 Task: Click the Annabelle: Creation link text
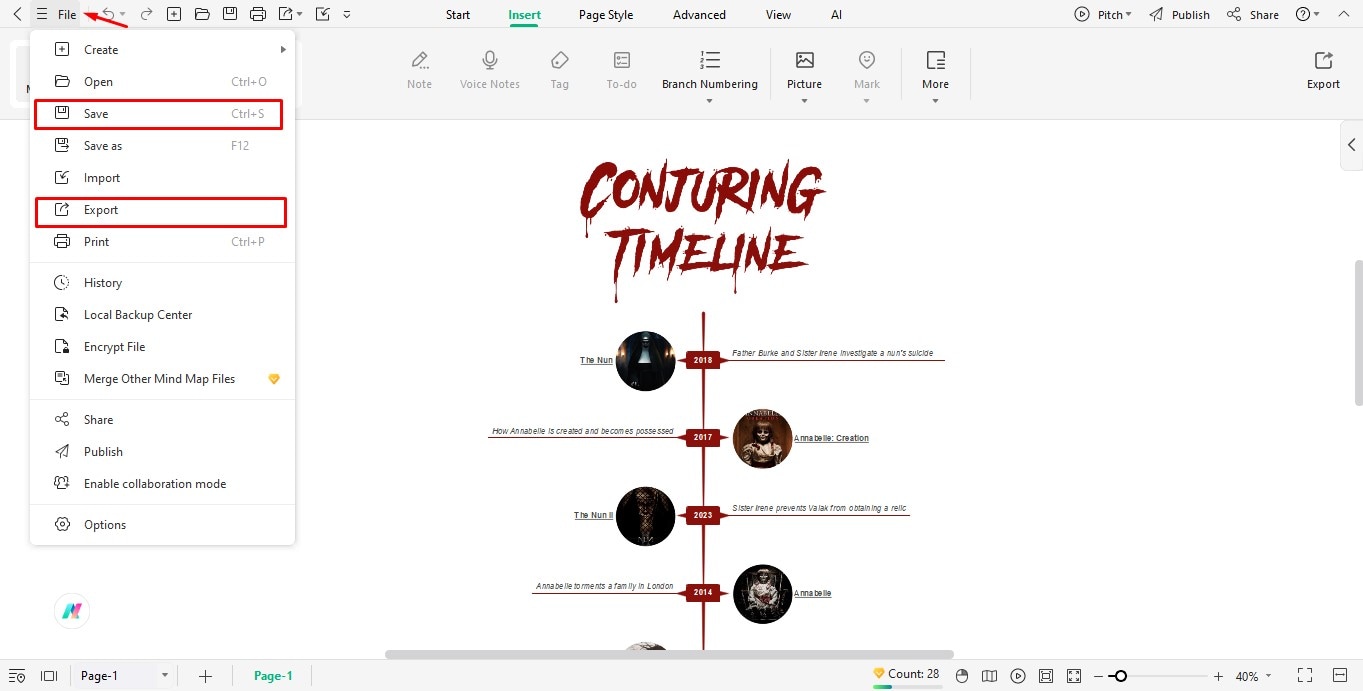(831, 438)
